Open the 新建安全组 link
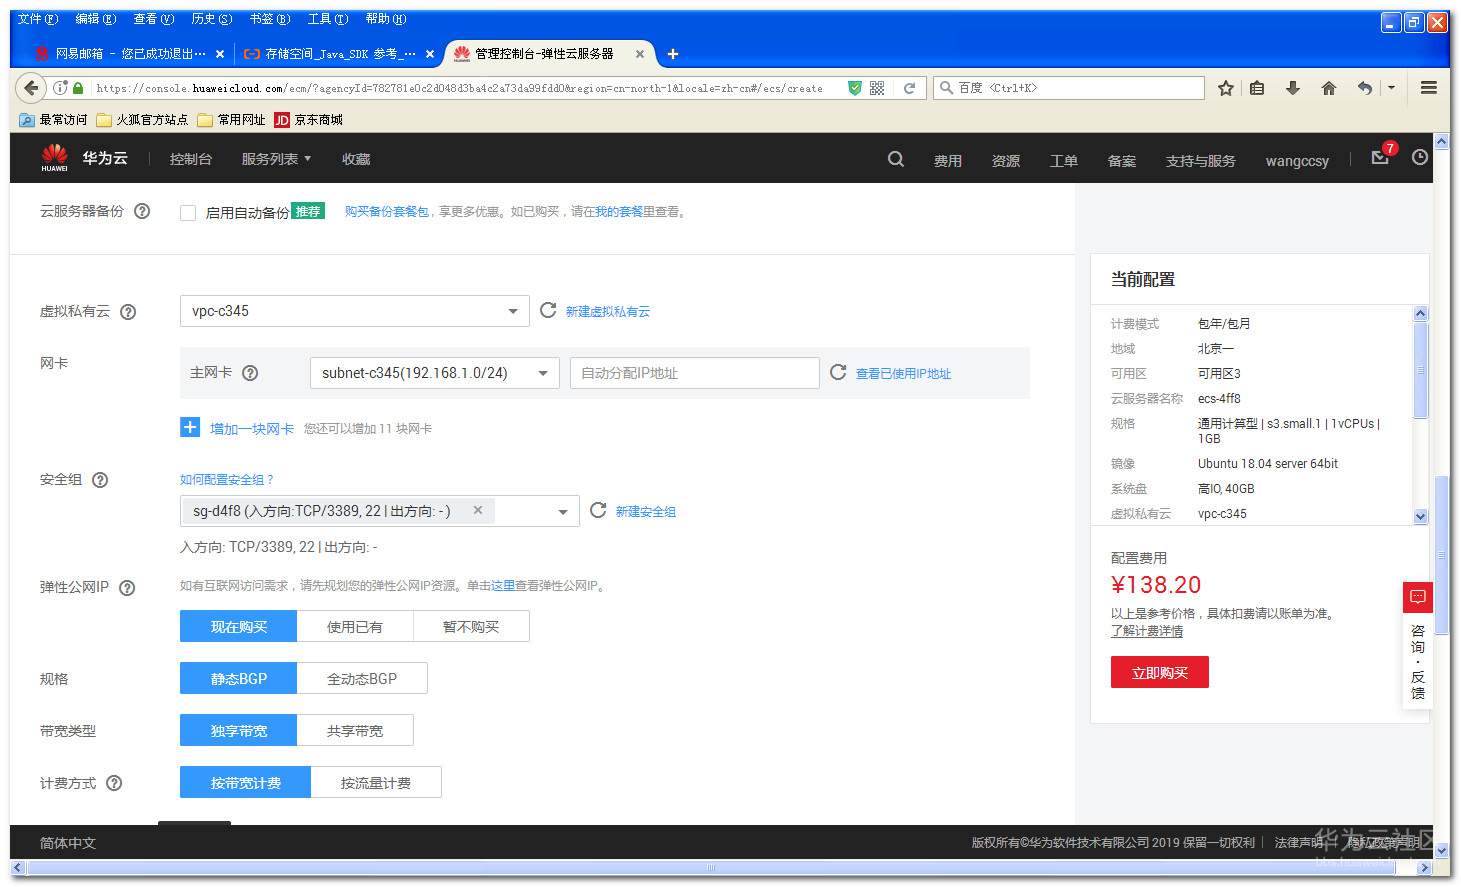This screenshot has height=887, width=1461. click(646, 512)
